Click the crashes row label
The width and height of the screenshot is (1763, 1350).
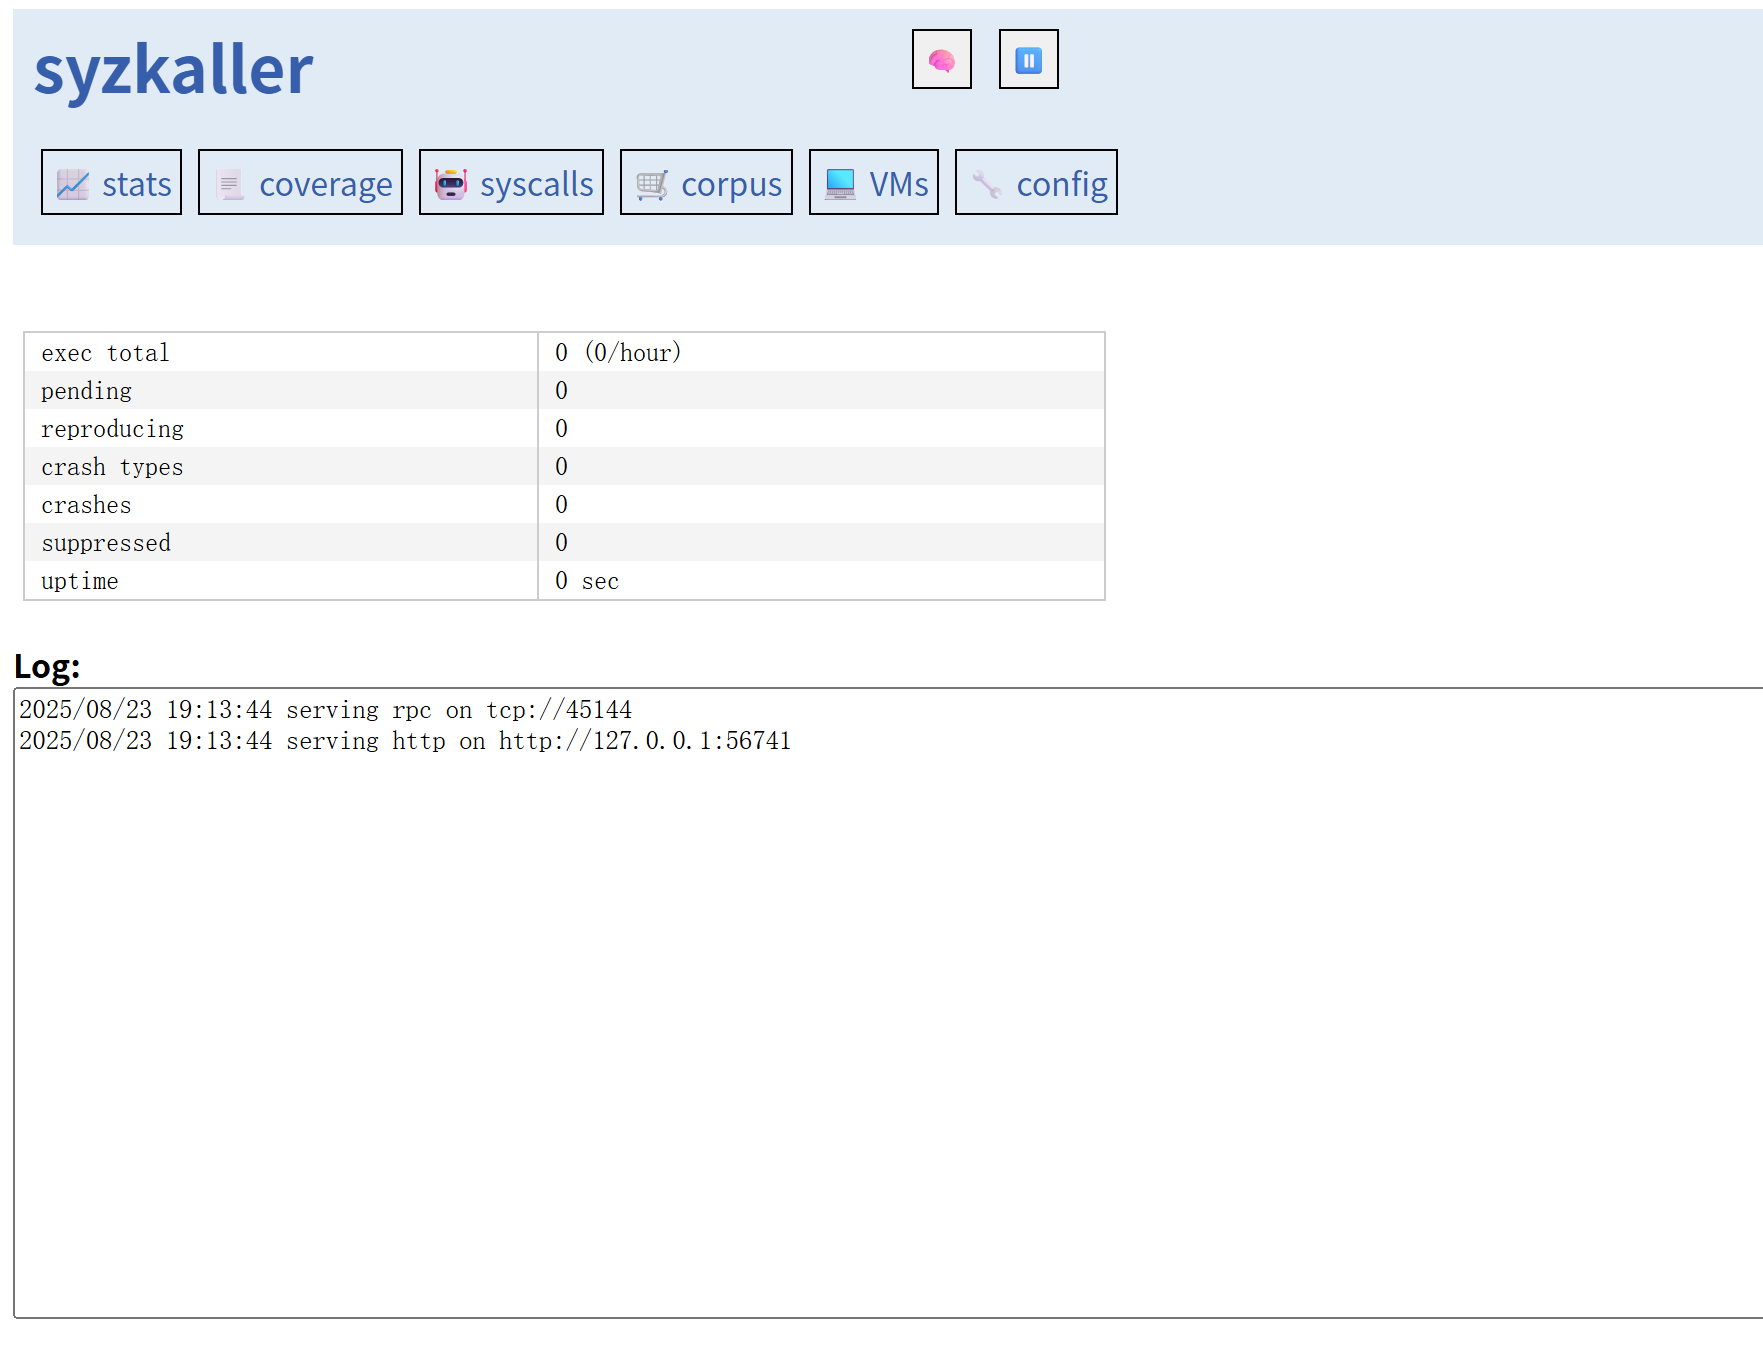click(86, 505)
